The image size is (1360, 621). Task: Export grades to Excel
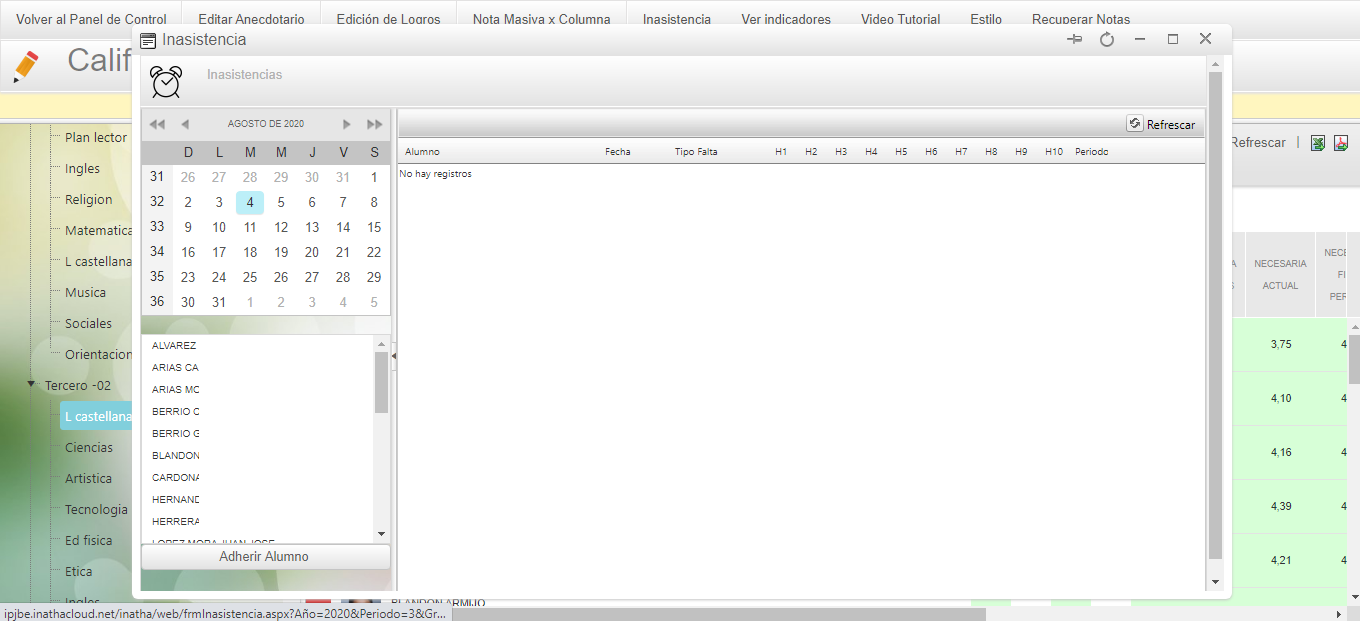(x=1318, y=143)
